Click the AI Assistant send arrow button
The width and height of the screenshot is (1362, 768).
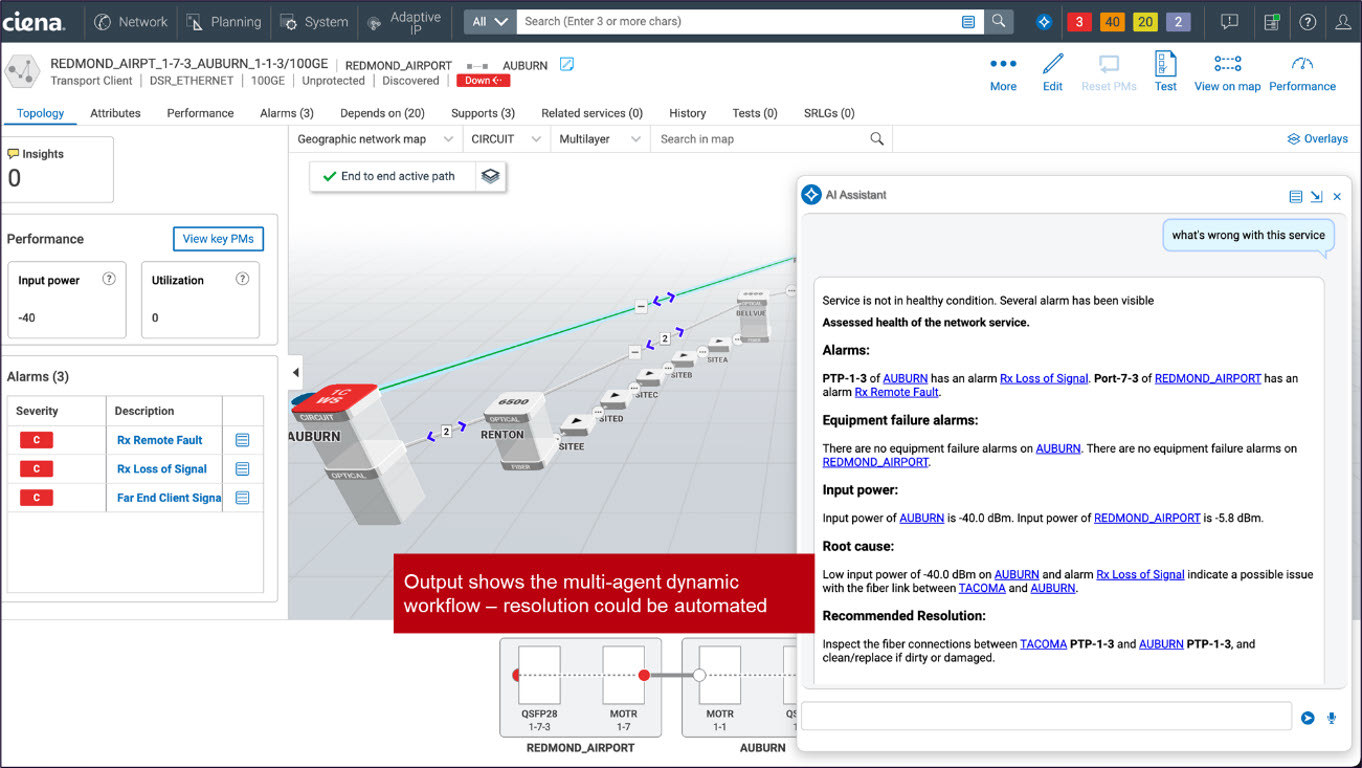(x=1307, y=717)
